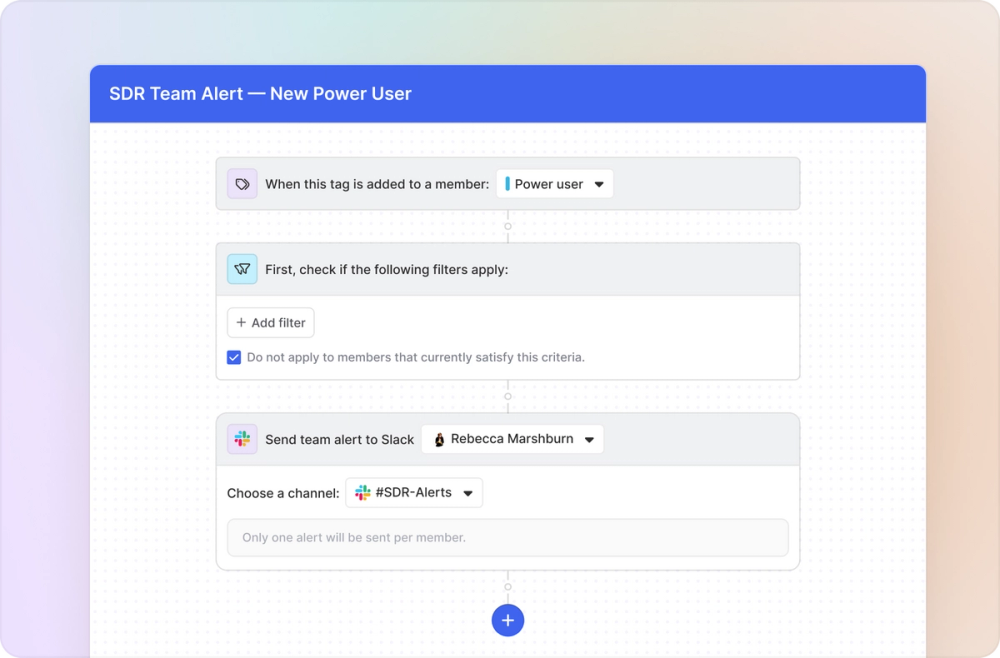This screenshot has height=658, width=1000.
Task: Click the 'Only one alert will be sent' field
Action: coord(508,537)
